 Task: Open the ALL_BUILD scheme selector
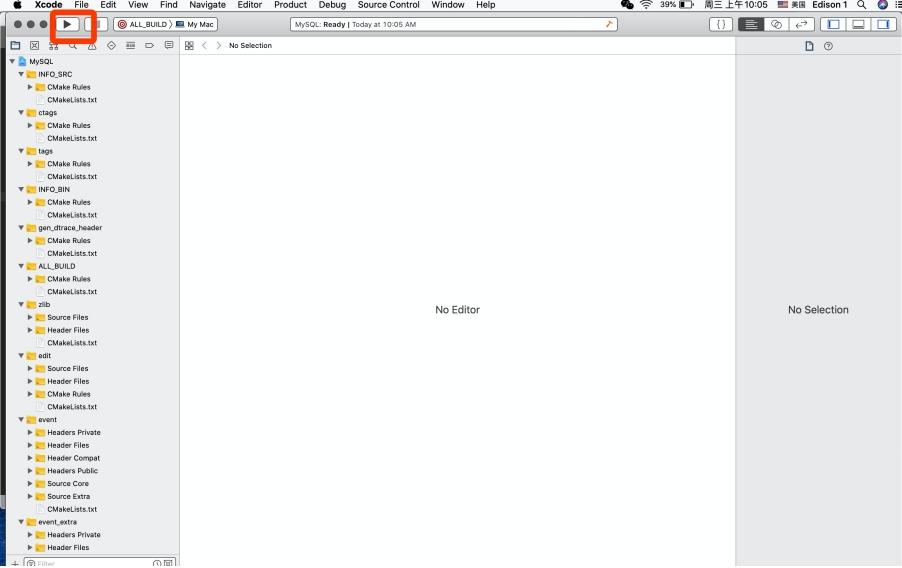(143, 24)
